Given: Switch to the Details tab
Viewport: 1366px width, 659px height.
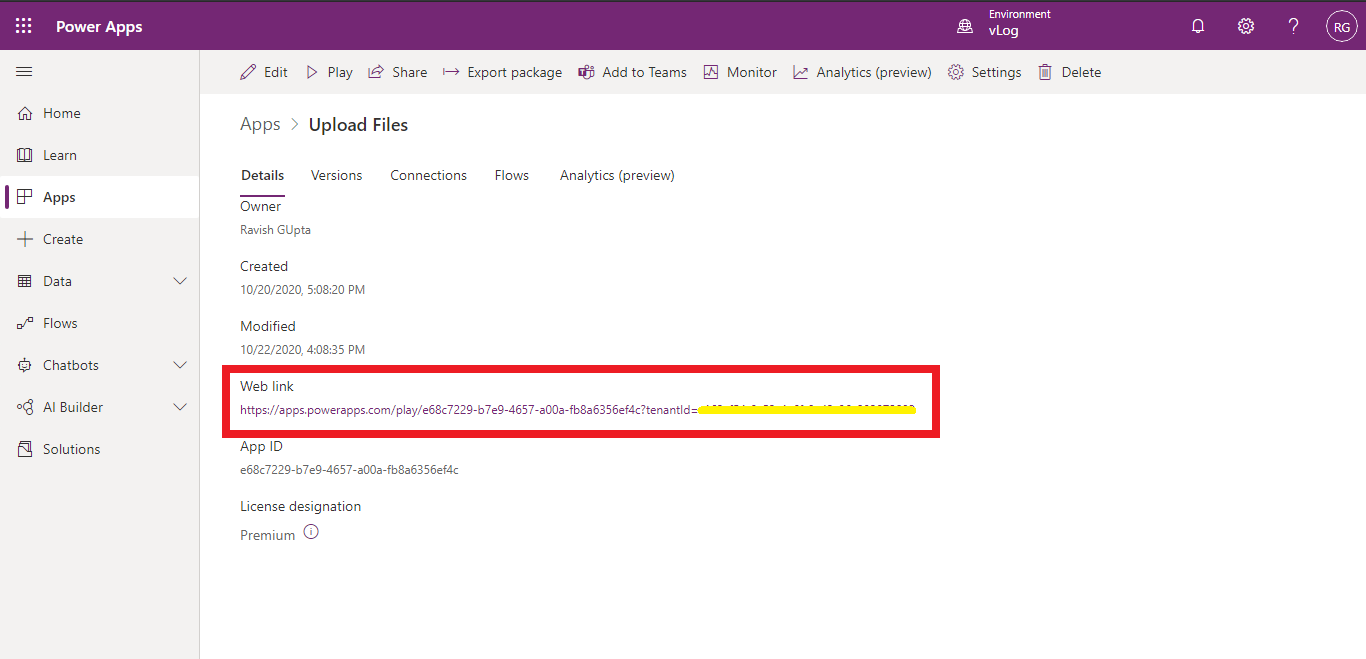Looking at the screenshot, I should coord(263,176).
